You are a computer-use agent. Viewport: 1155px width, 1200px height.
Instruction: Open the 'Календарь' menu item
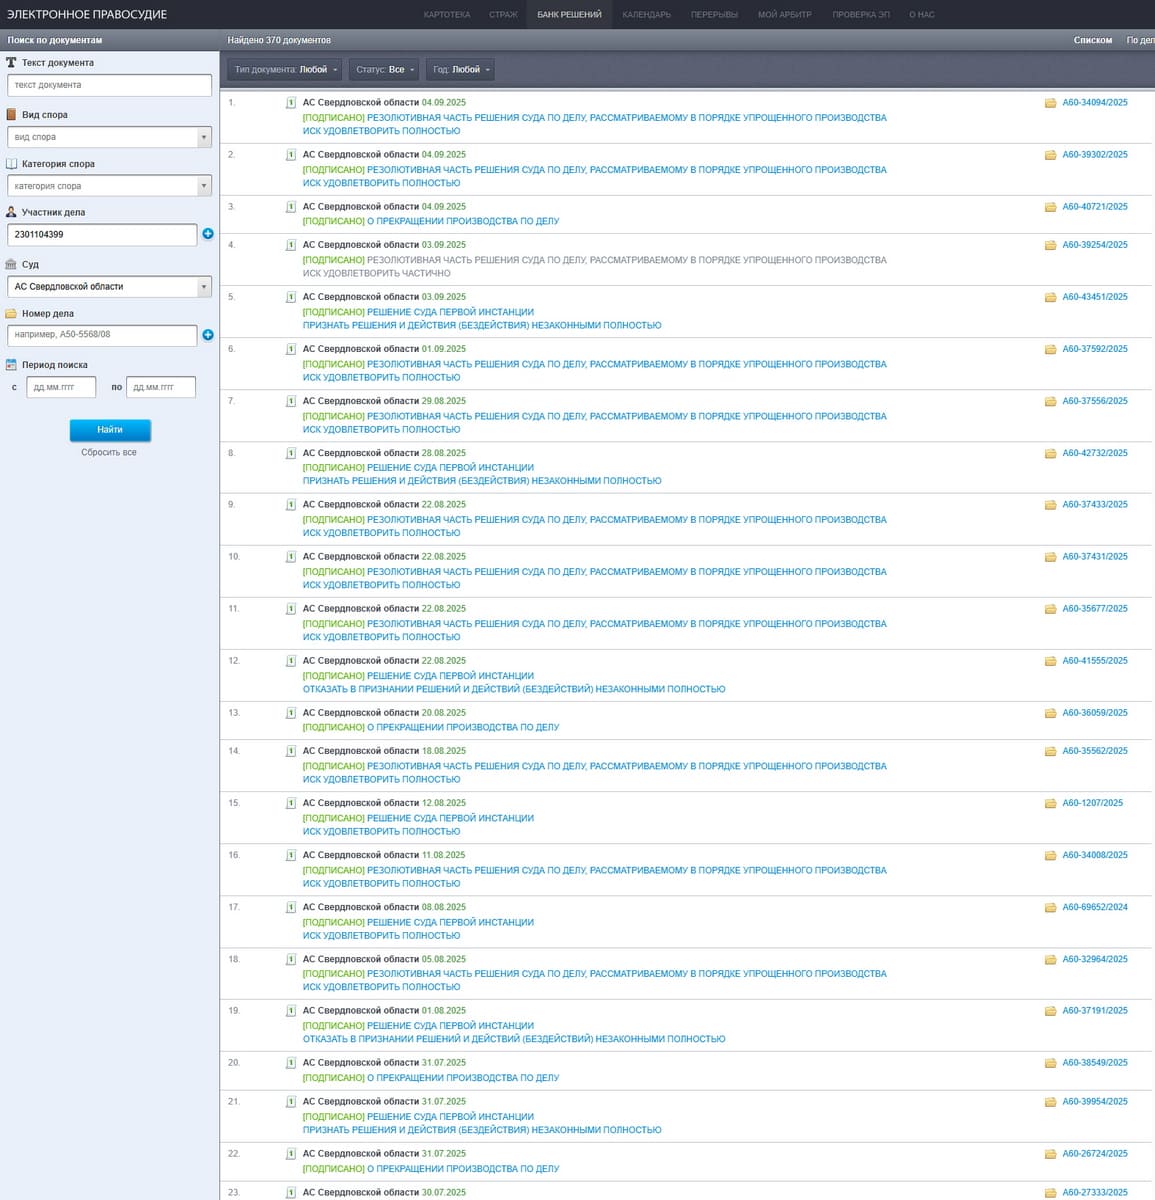coord(646,15)
